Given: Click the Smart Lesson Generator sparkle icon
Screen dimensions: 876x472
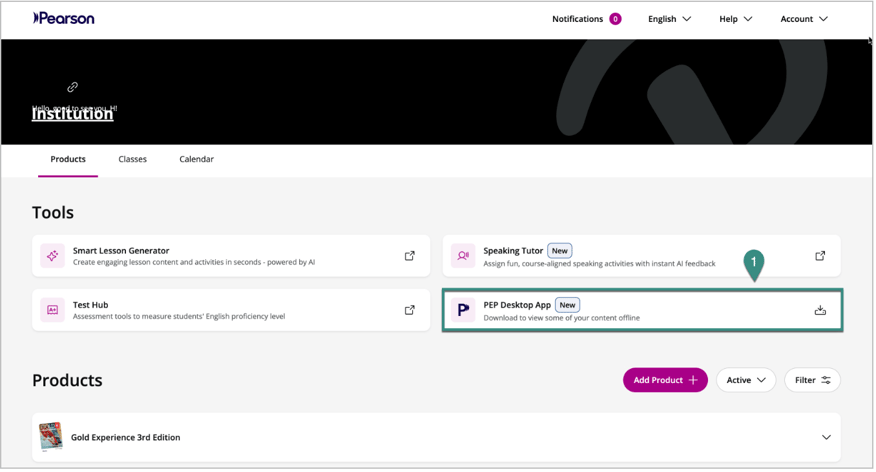Looking at the screenshot, I should (53, 256).
